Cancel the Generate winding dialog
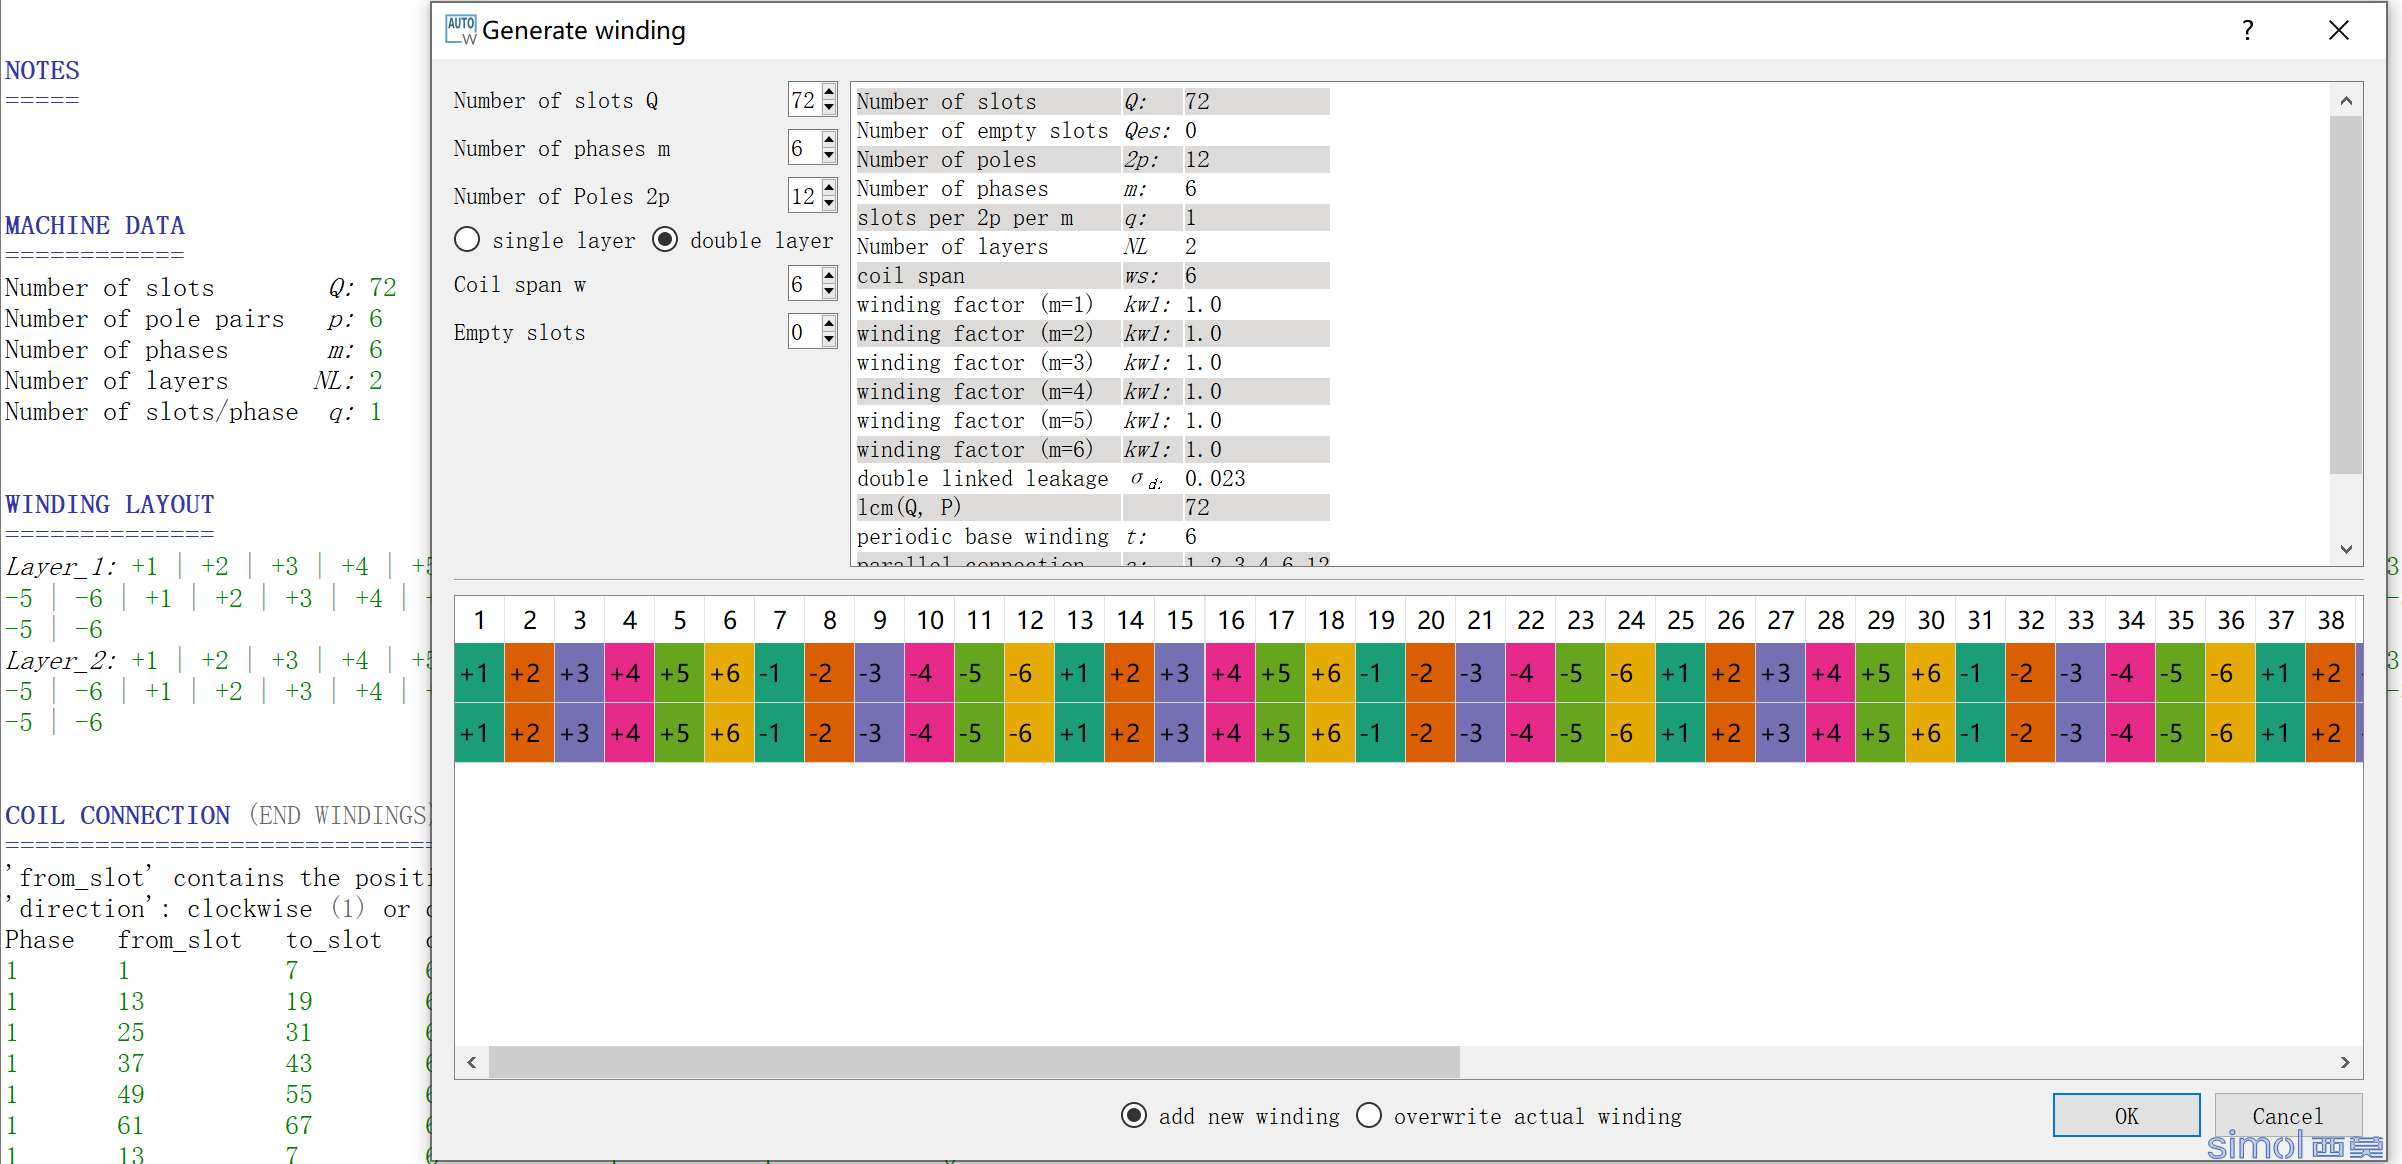 pyautogui.click(x=2287, y=1115)
